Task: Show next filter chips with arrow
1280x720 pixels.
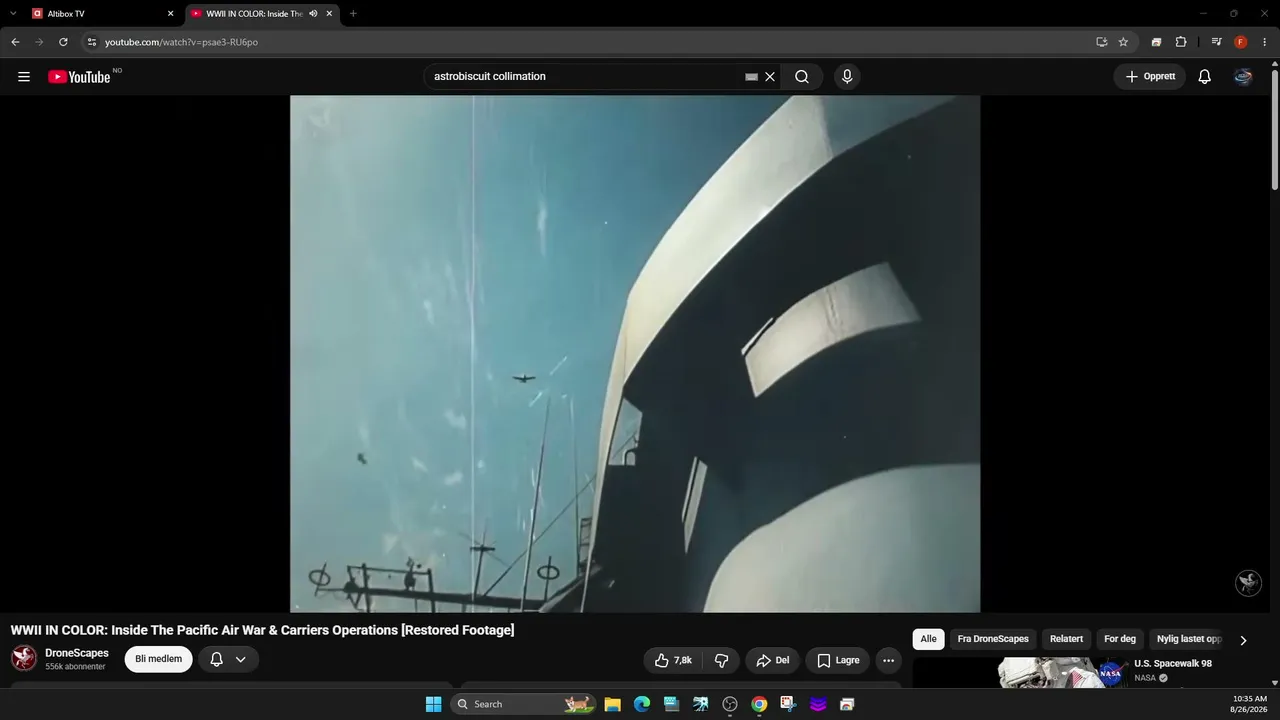Action: pos(1243,640)
